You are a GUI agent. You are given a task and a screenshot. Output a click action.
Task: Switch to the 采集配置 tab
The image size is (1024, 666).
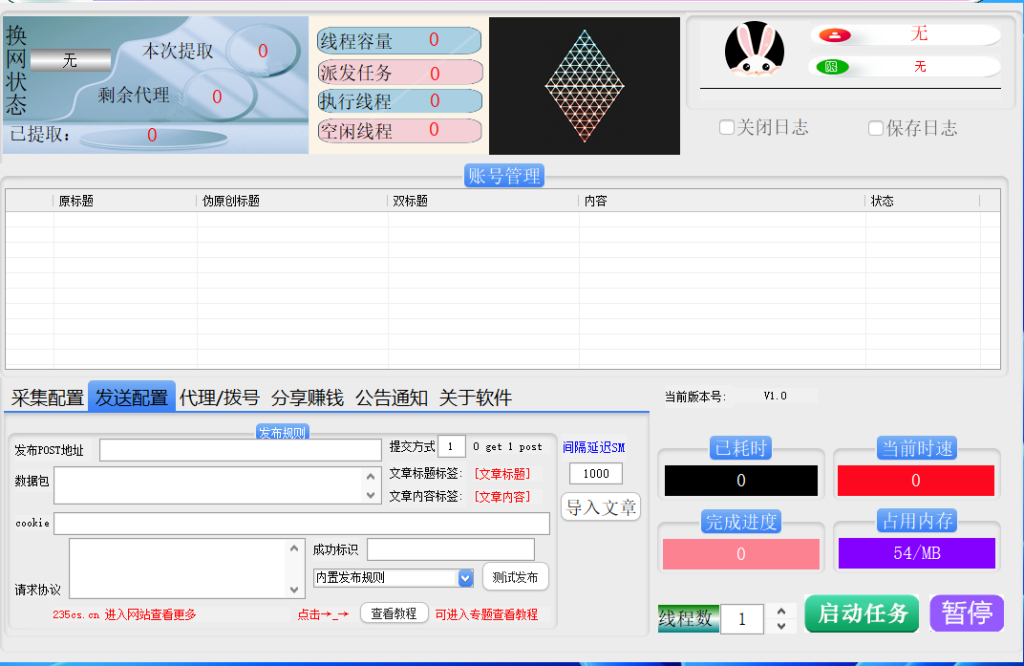pyautogui.click(x=47, y=398)
